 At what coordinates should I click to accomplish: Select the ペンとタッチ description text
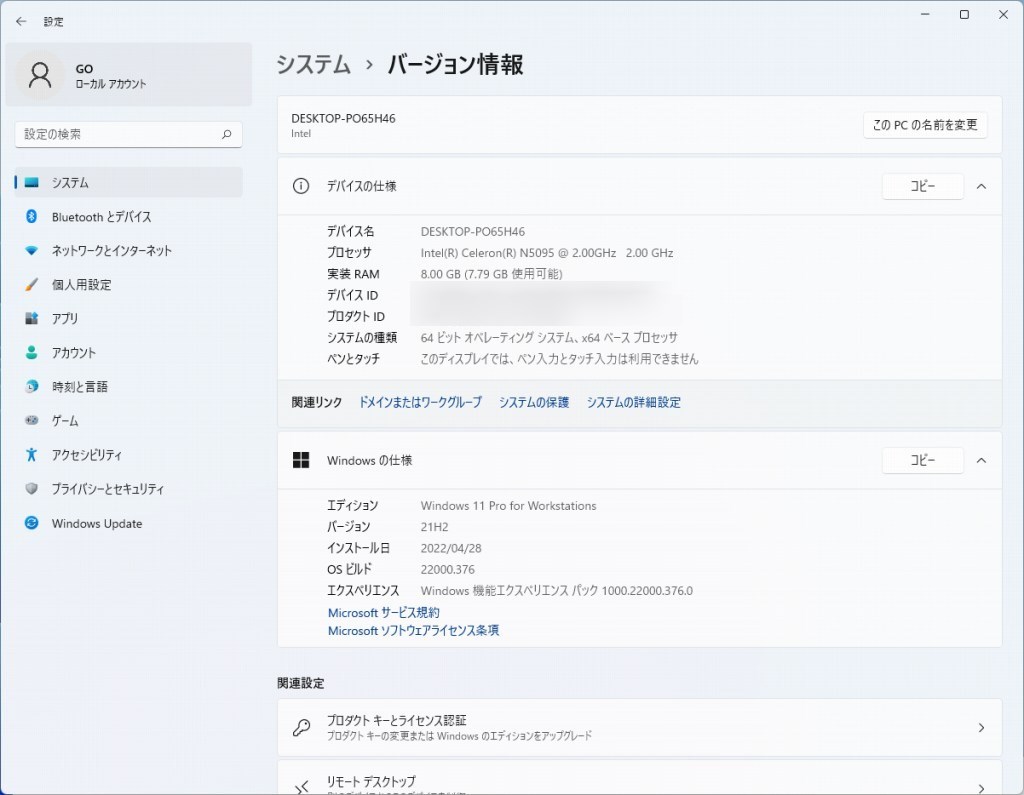click(x=559, y=359)
